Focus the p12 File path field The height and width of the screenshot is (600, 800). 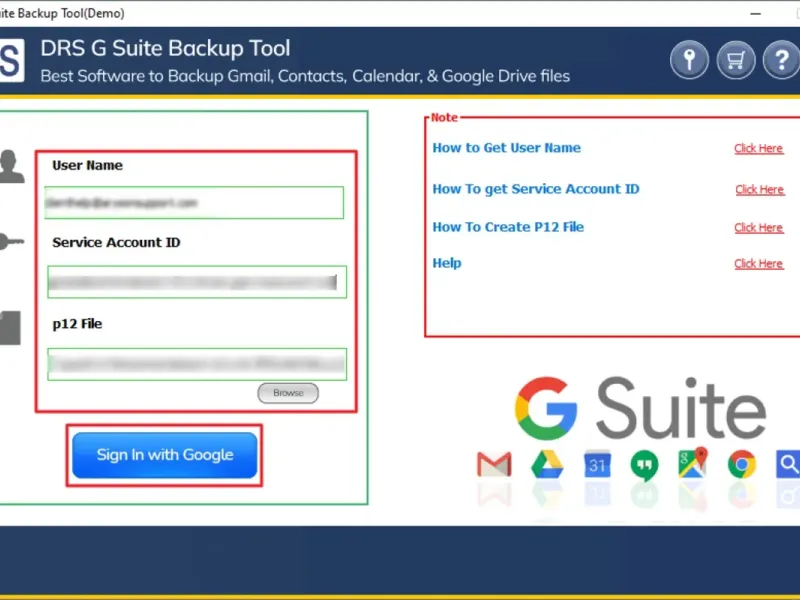point(197,364)
